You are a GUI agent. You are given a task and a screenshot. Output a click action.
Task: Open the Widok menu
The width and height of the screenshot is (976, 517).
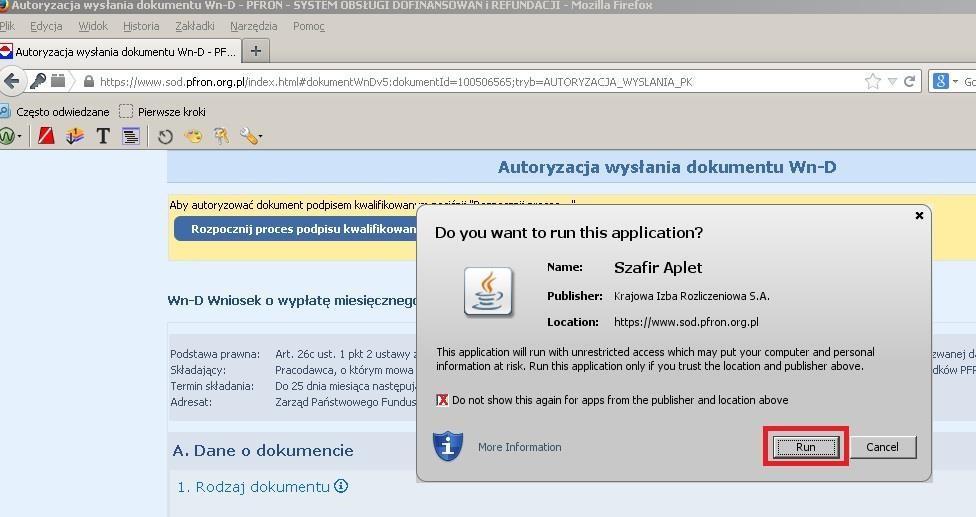(x=93, y=26)
